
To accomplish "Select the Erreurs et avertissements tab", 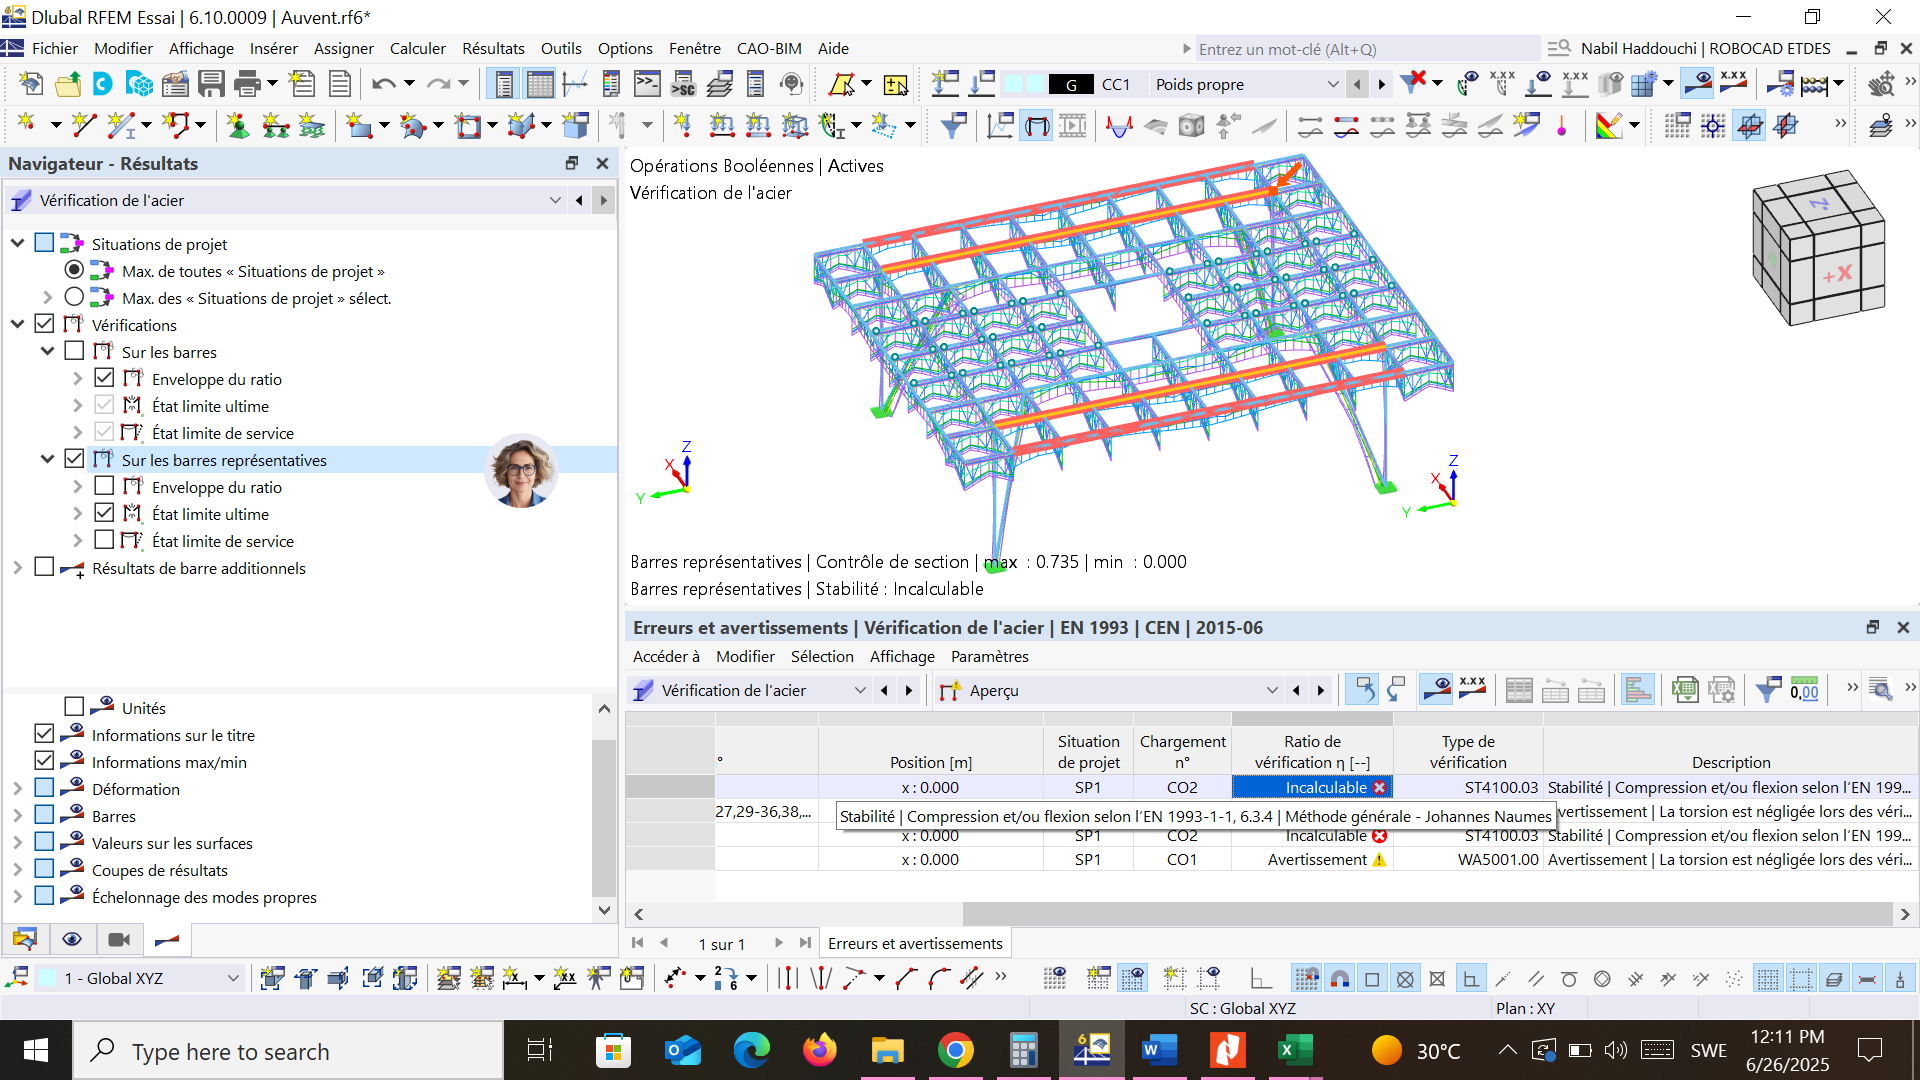I will pyautogui.click(x=915, y=943).
